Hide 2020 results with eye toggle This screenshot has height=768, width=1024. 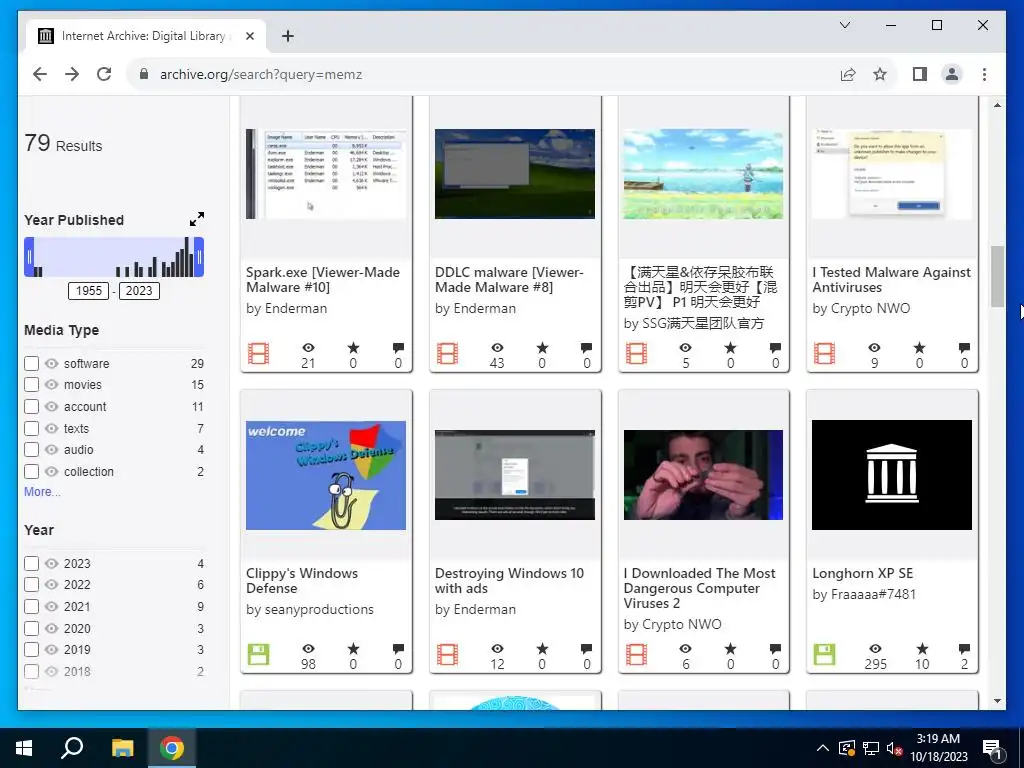click(x=52, y=628)
